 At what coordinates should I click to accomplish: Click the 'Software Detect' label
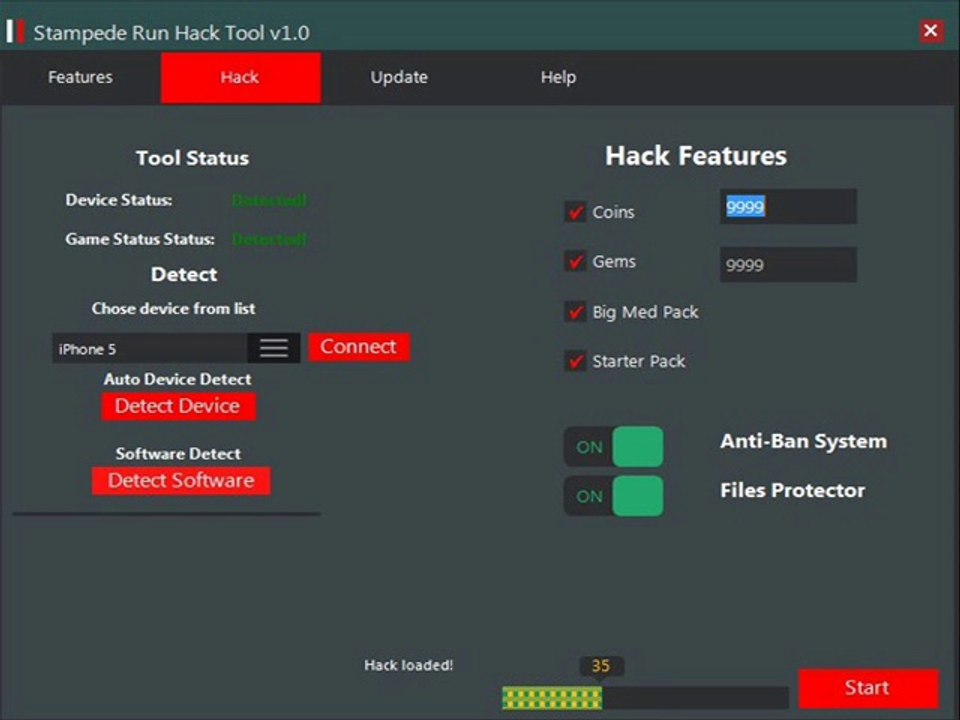(178, 454)
